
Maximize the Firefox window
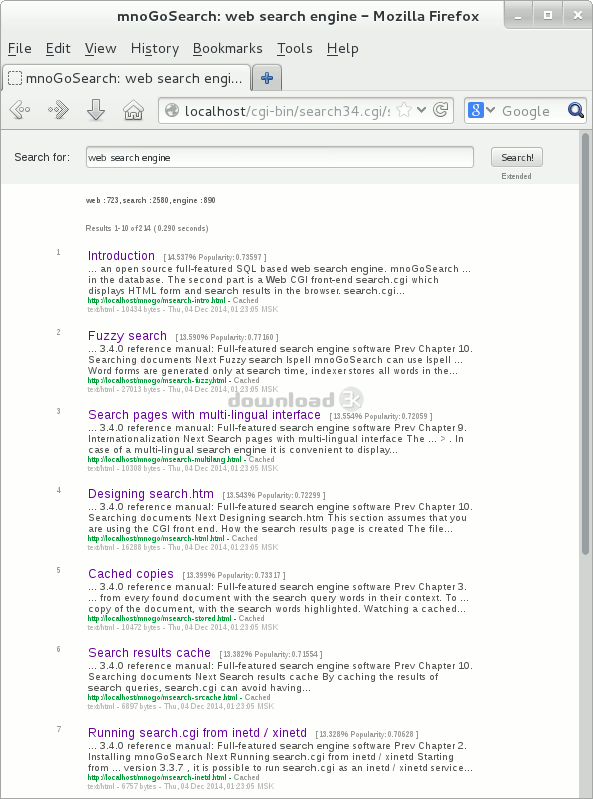point(548,15)
